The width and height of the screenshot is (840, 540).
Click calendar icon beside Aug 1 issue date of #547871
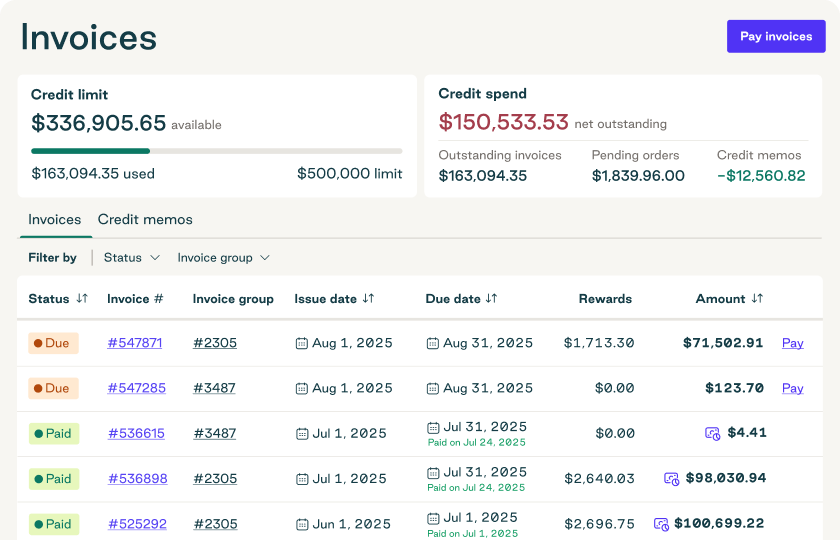[x=302, y=343]
